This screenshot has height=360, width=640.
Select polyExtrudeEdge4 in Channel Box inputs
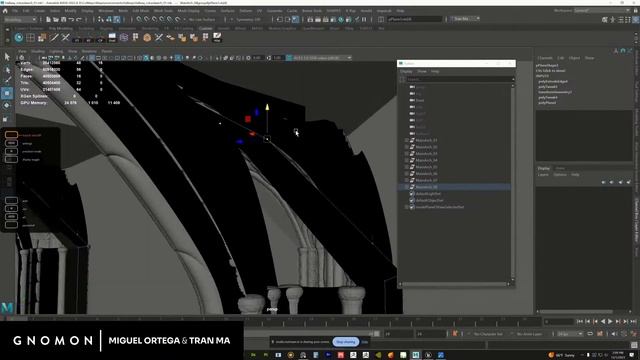pos(553,81)
